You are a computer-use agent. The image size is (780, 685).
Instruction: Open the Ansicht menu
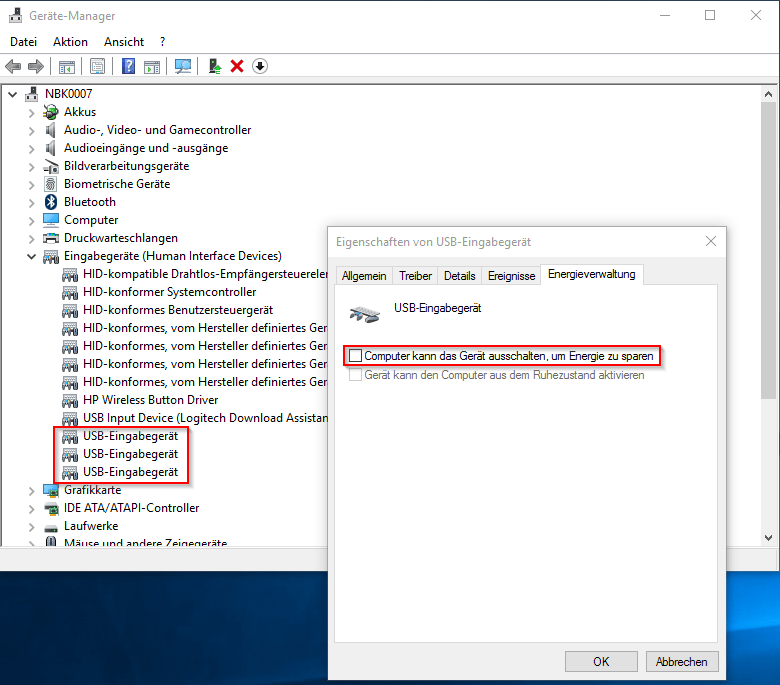(x=124, y=42)
